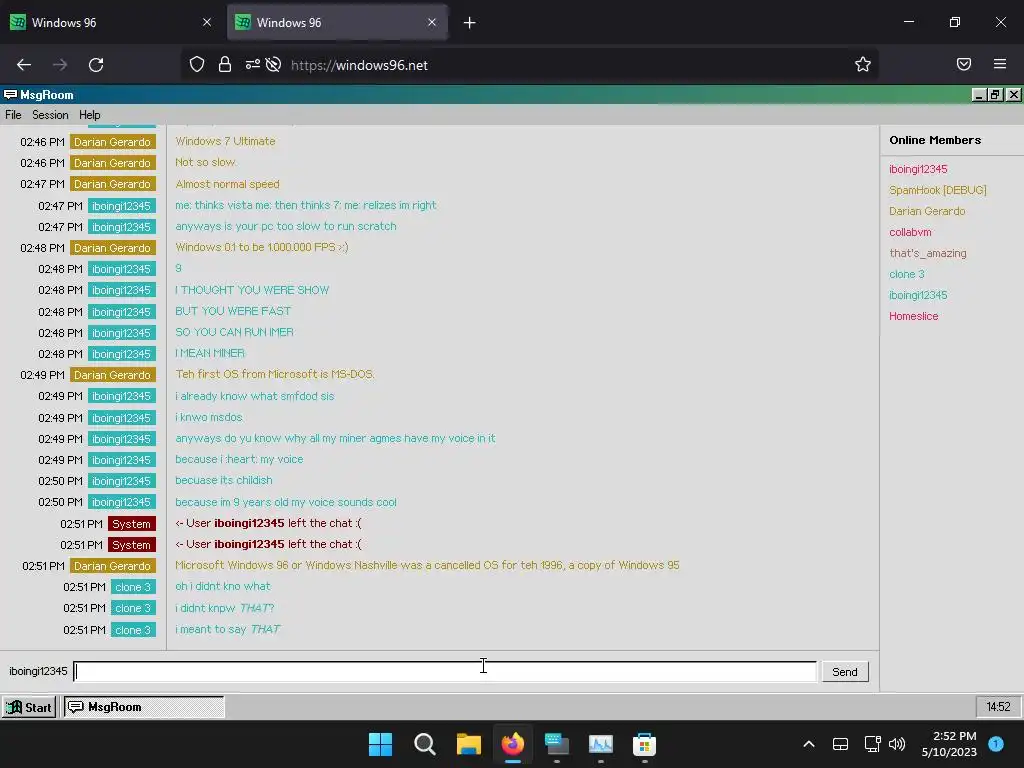Minimize the MsgRoom window

tap(978, 95)
